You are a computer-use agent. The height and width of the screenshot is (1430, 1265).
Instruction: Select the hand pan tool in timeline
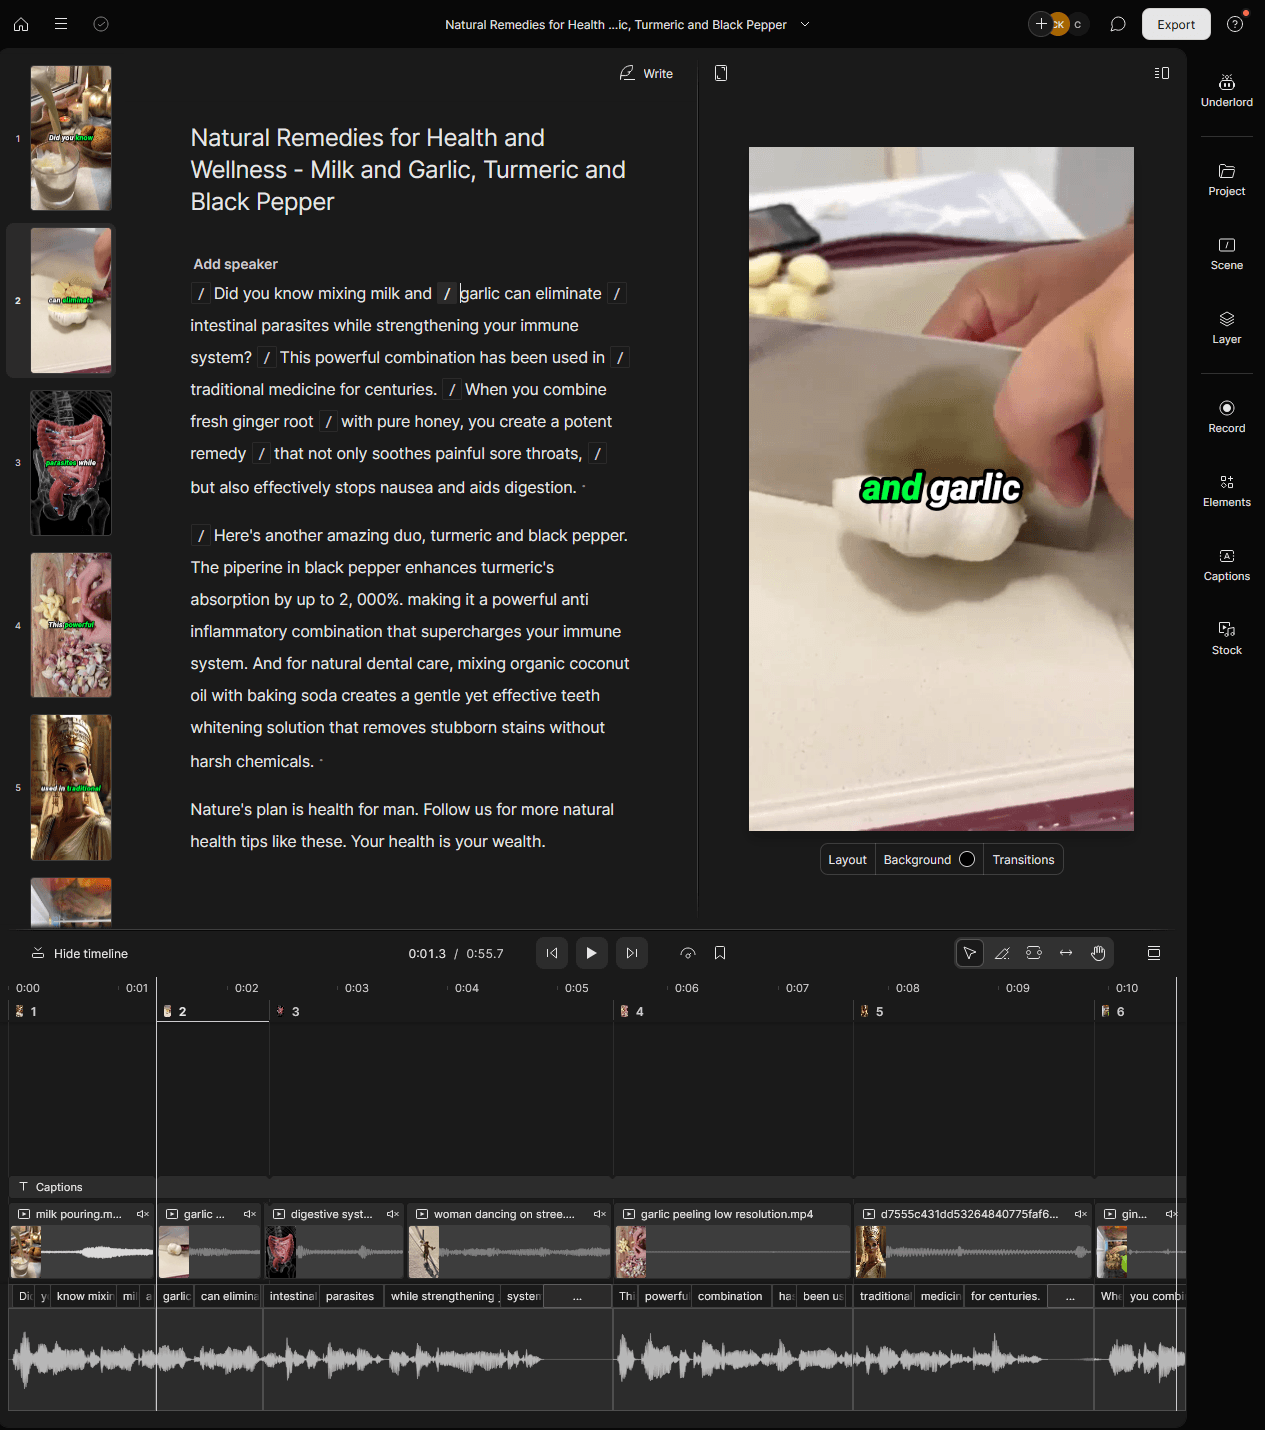(x=1098, y=953)
